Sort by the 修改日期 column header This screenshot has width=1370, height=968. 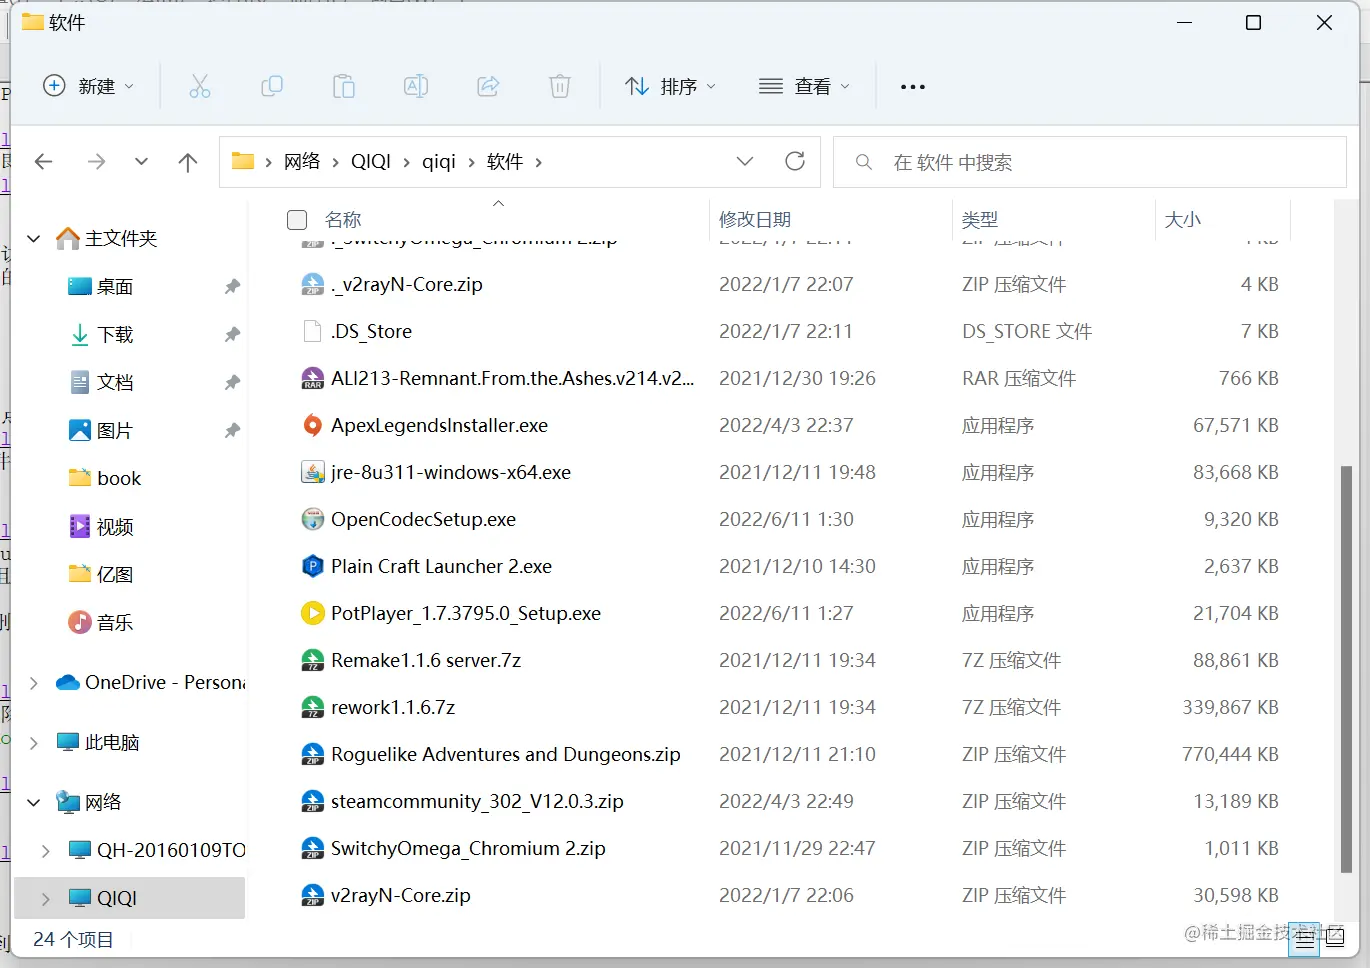(755, 219)
